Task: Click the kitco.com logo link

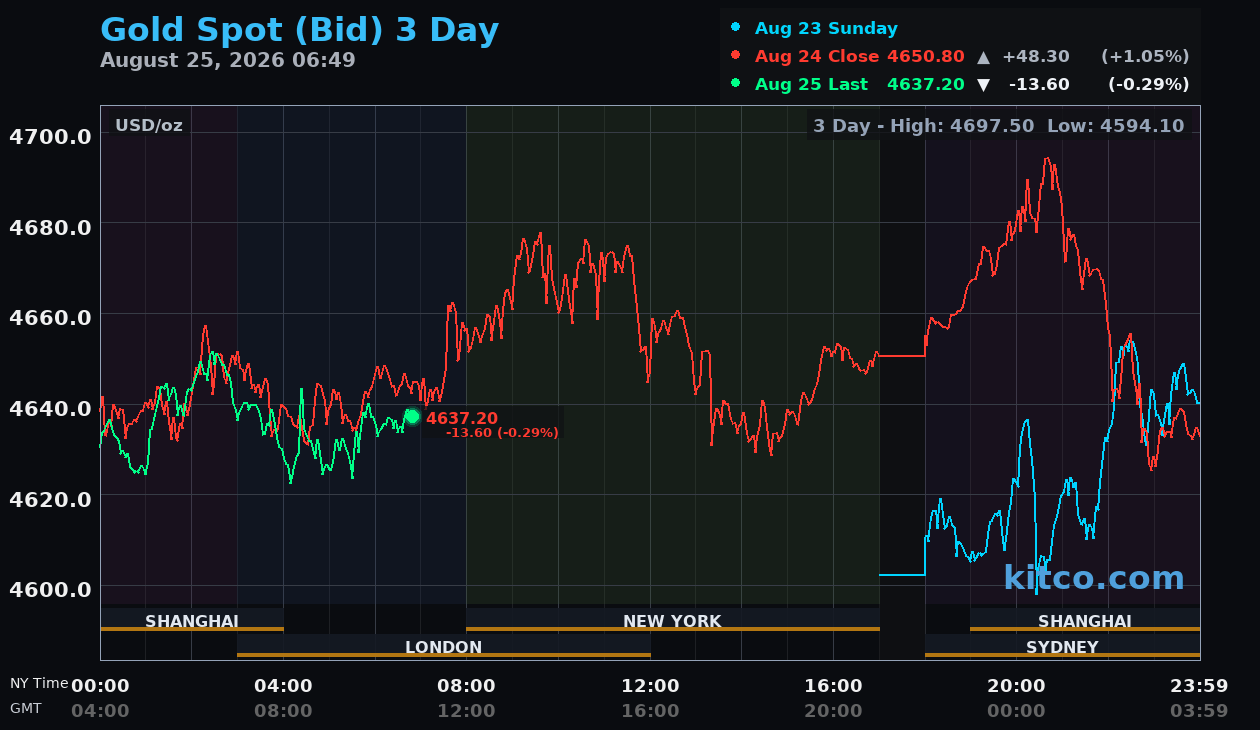Action: point(1094,578)
